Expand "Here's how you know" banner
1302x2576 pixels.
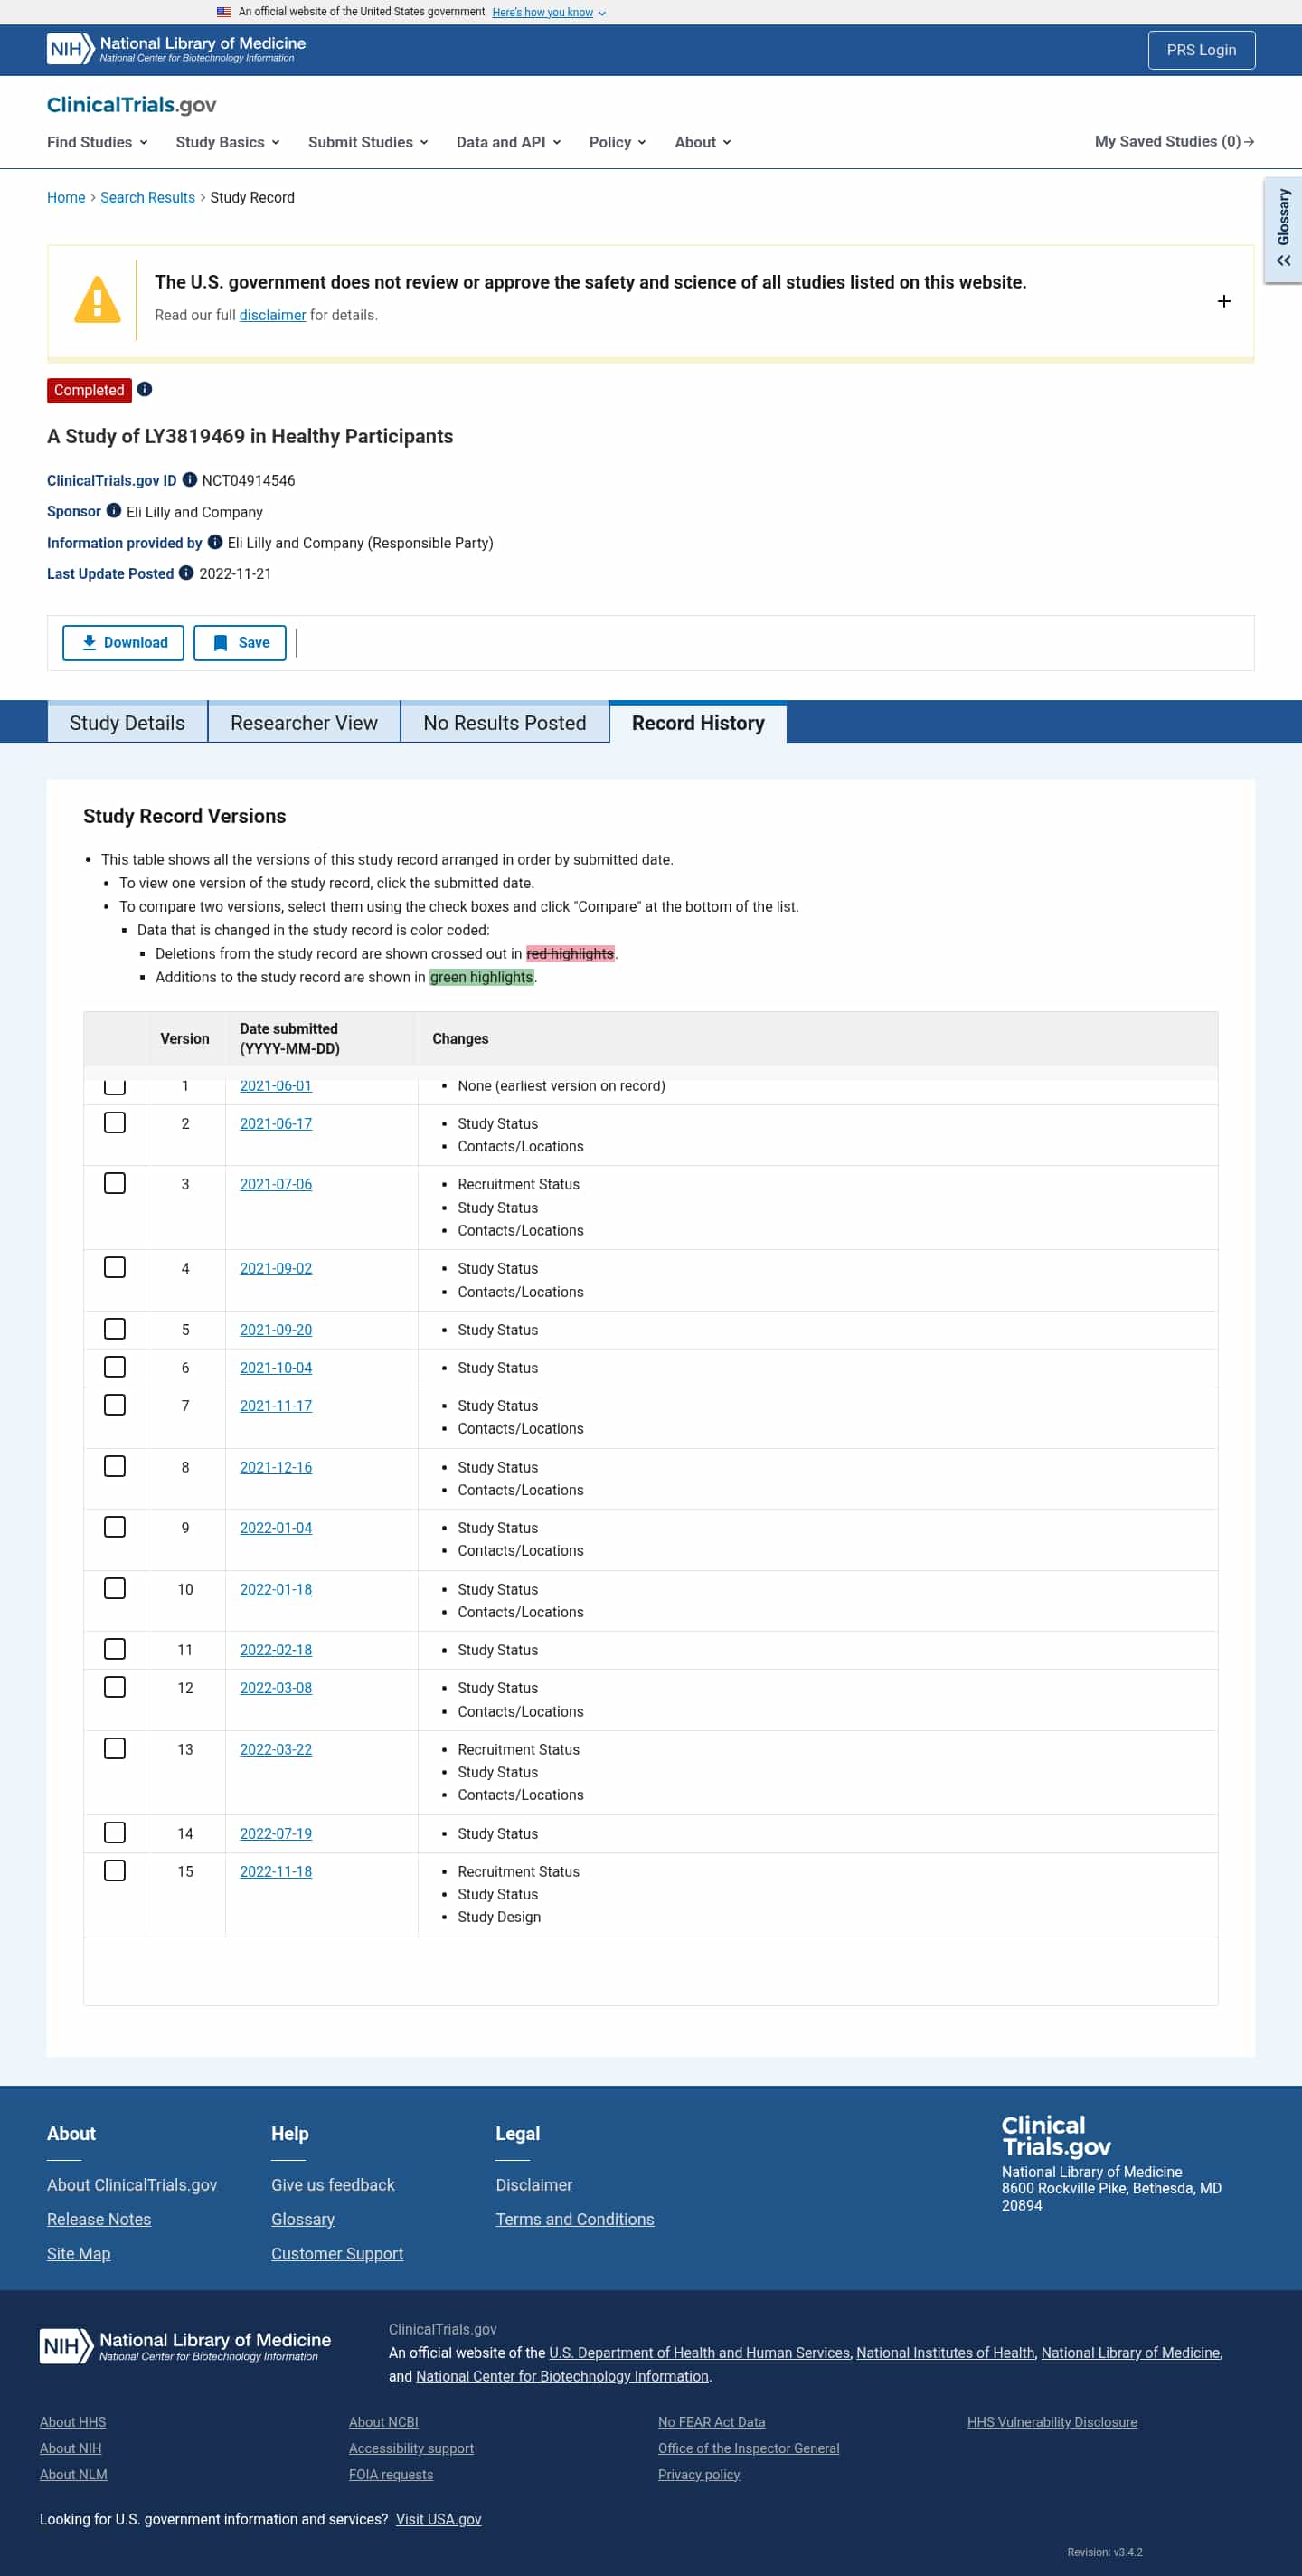pos(549,12)
